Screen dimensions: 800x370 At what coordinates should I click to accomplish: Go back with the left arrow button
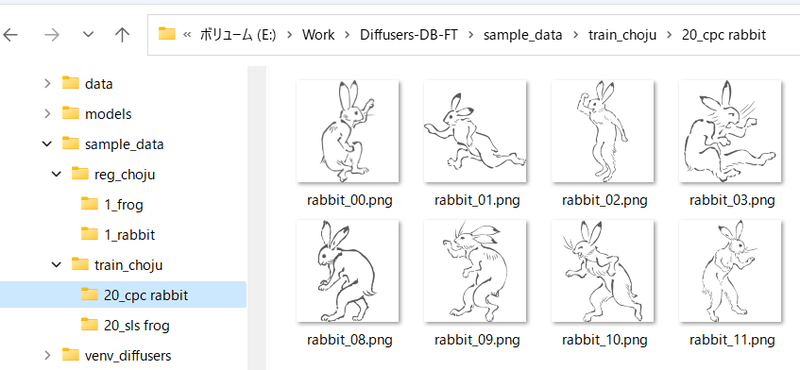click(x=10, y=35)
